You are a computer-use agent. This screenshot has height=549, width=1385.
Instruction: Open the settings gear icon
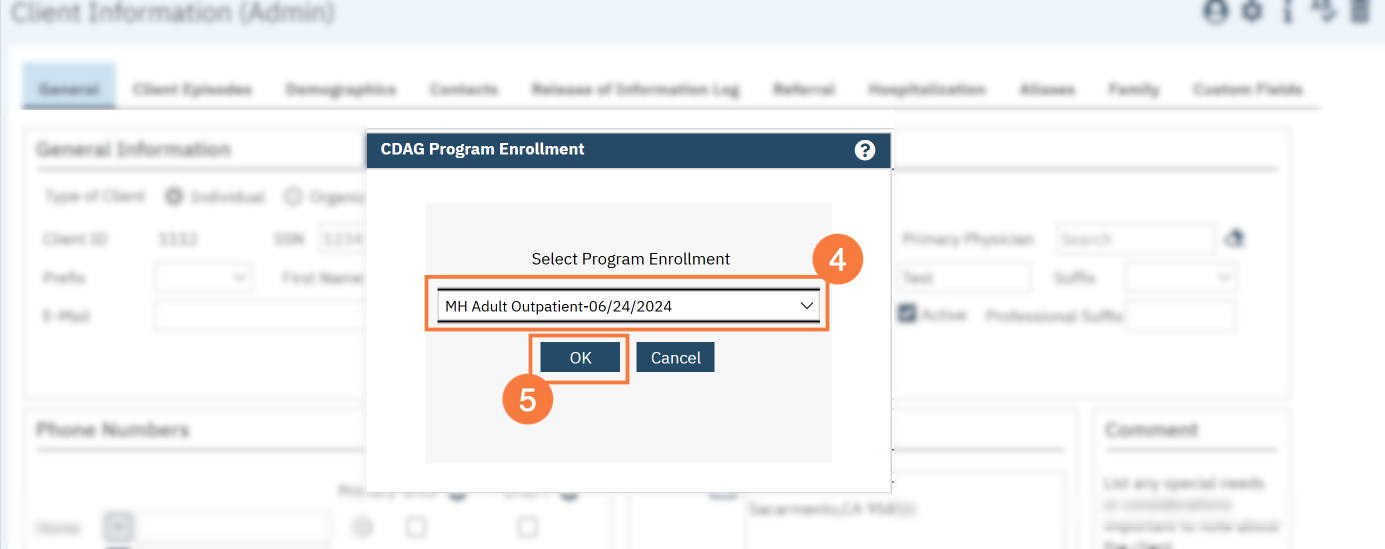click(1252, 12)
